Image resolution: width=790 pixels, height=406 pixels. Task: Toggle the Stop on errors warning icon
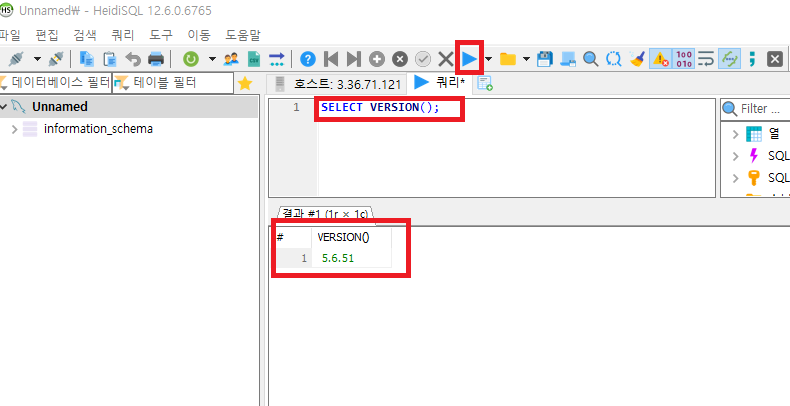click(x=660, y=59)
